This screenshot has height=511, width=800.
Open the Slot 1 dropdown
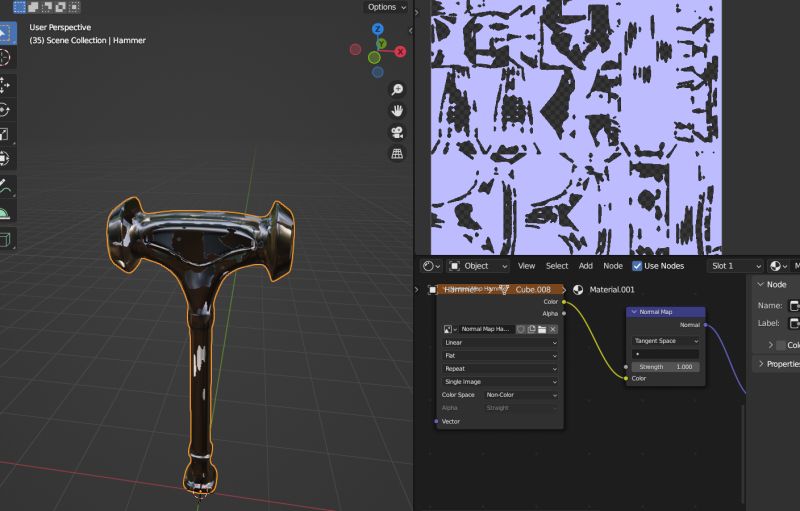(x=735, y=266)
